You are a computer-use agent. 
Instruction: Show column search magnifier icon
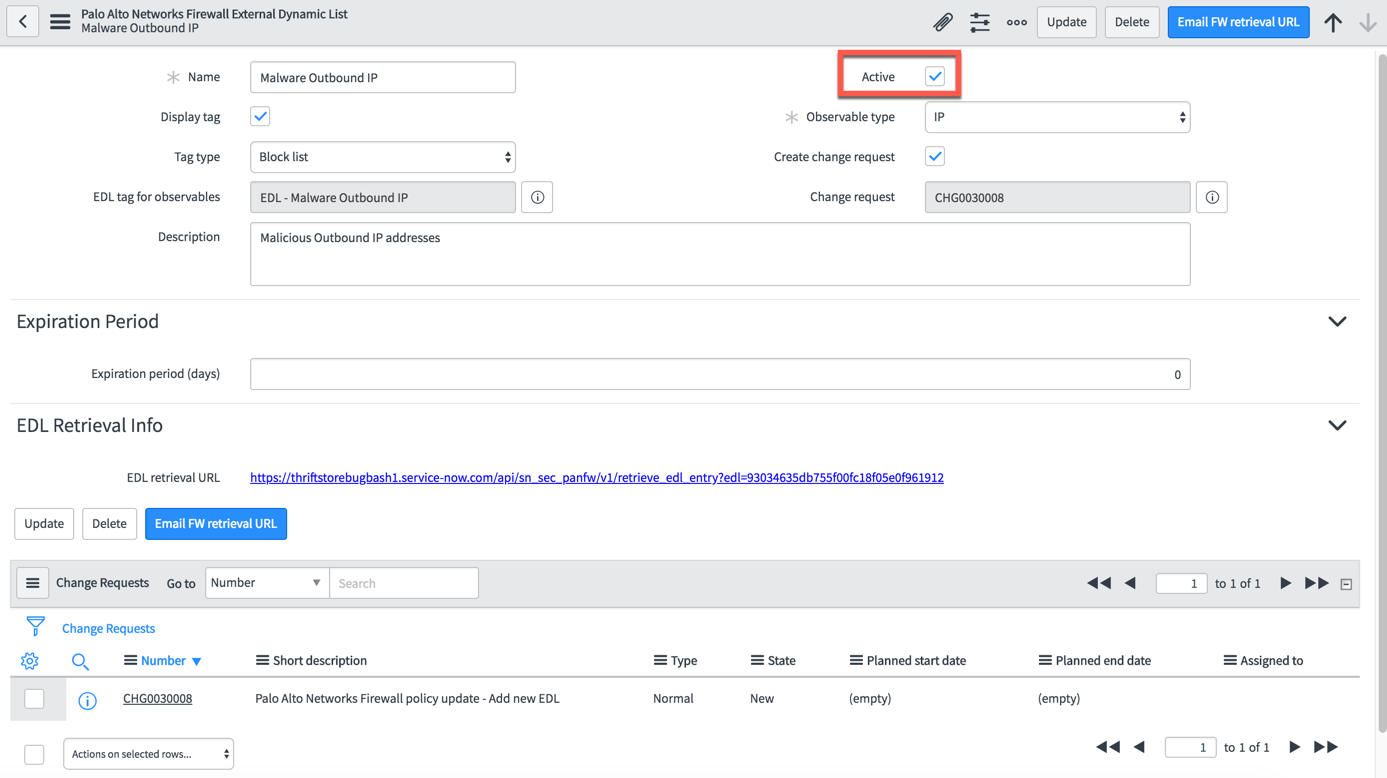(80, 661)
